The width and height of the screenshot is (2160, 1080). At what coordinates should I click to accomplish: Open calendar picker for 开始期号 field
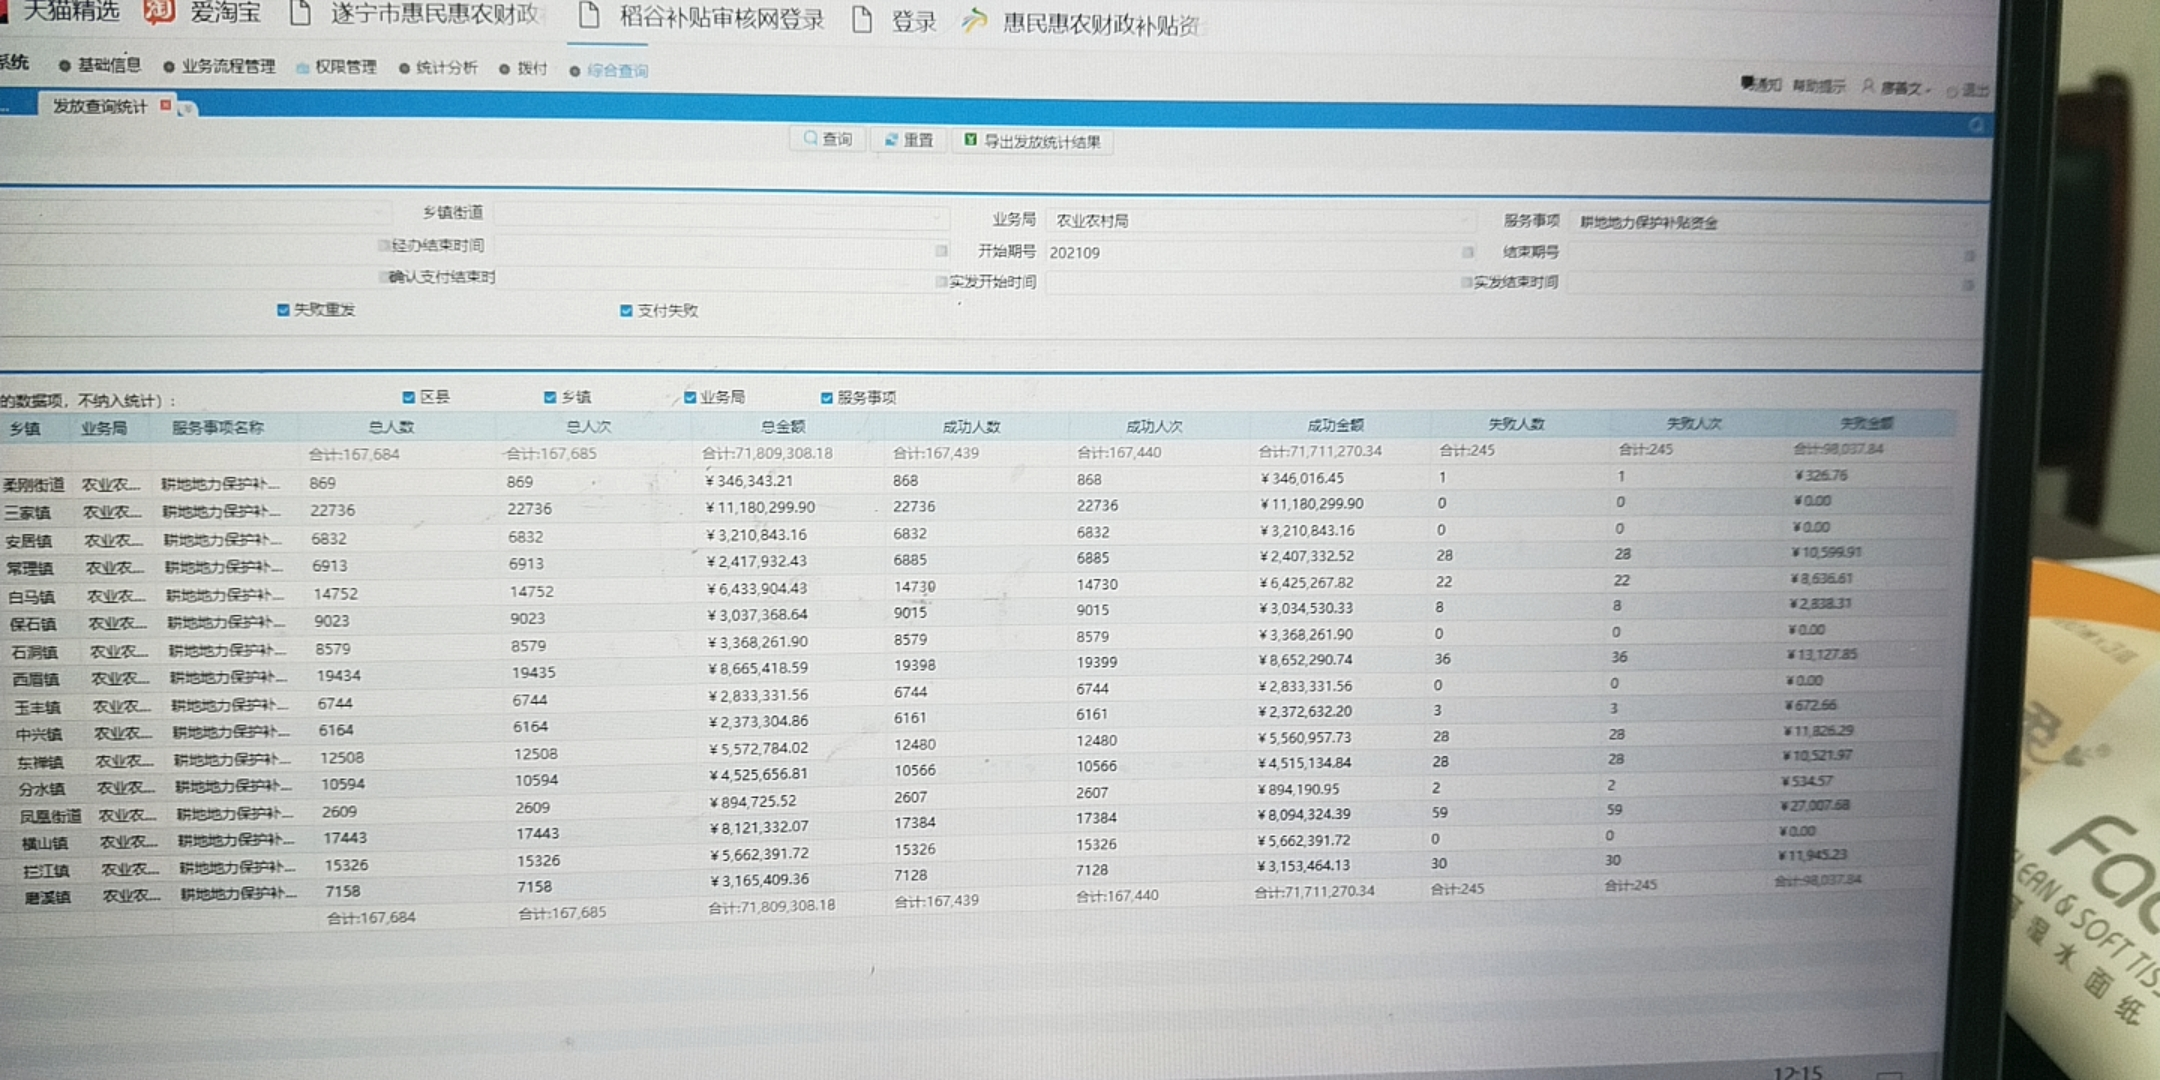coord(1467,252)
